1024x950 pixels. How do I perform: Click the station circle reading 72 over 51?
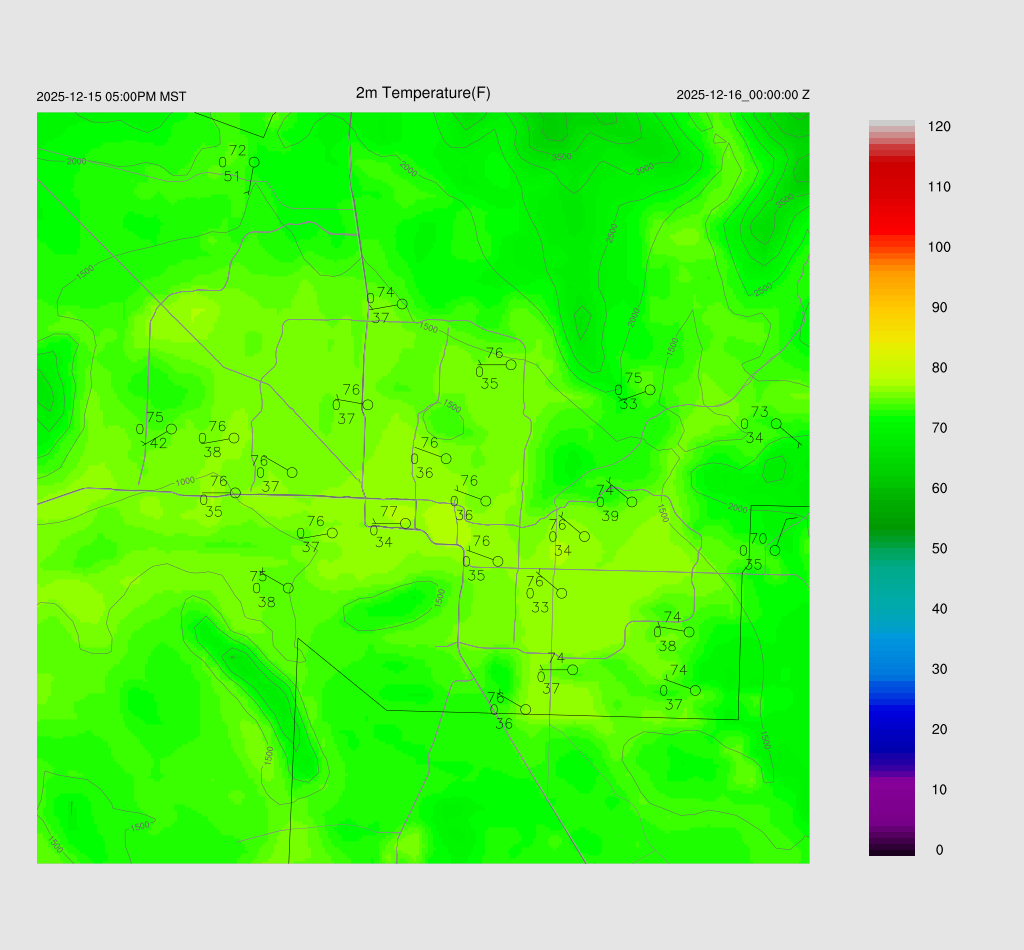pos(254,162)
